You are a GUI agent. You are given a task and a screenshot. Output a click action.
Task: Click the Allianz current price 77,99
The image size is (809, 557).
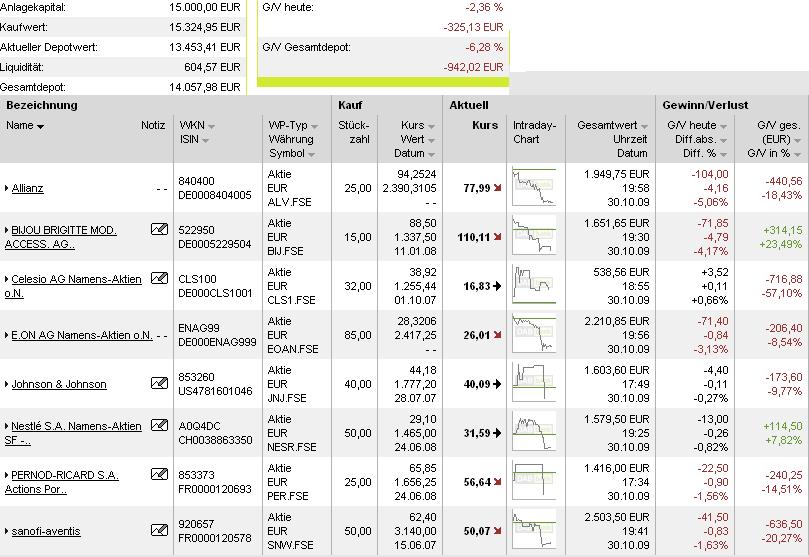[x=477, y=188]
